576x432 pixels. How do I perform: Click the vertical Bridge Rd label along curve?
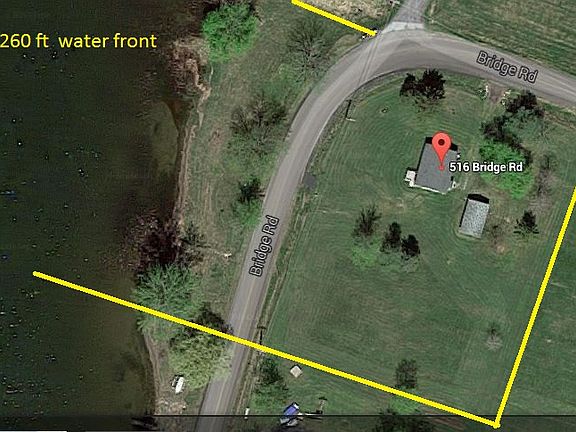coord(264,246)
